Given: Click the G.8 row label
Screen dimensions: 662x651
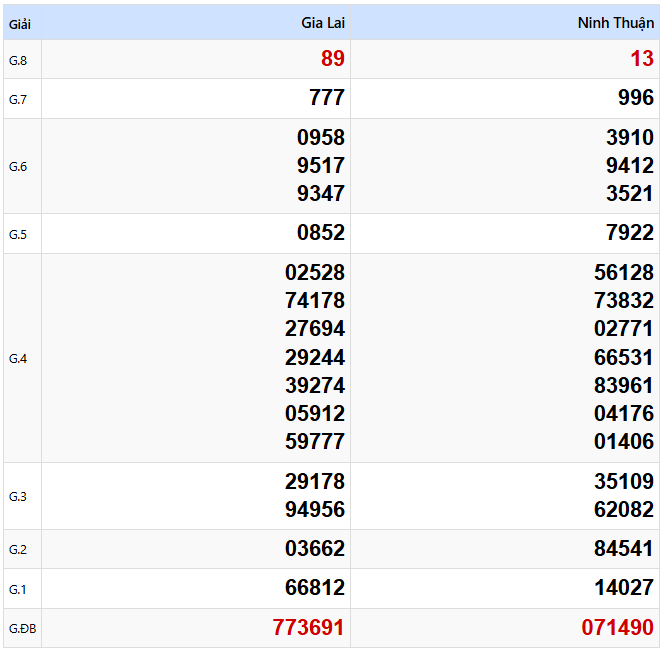Looking at the screenshot, I should (19, 60).
